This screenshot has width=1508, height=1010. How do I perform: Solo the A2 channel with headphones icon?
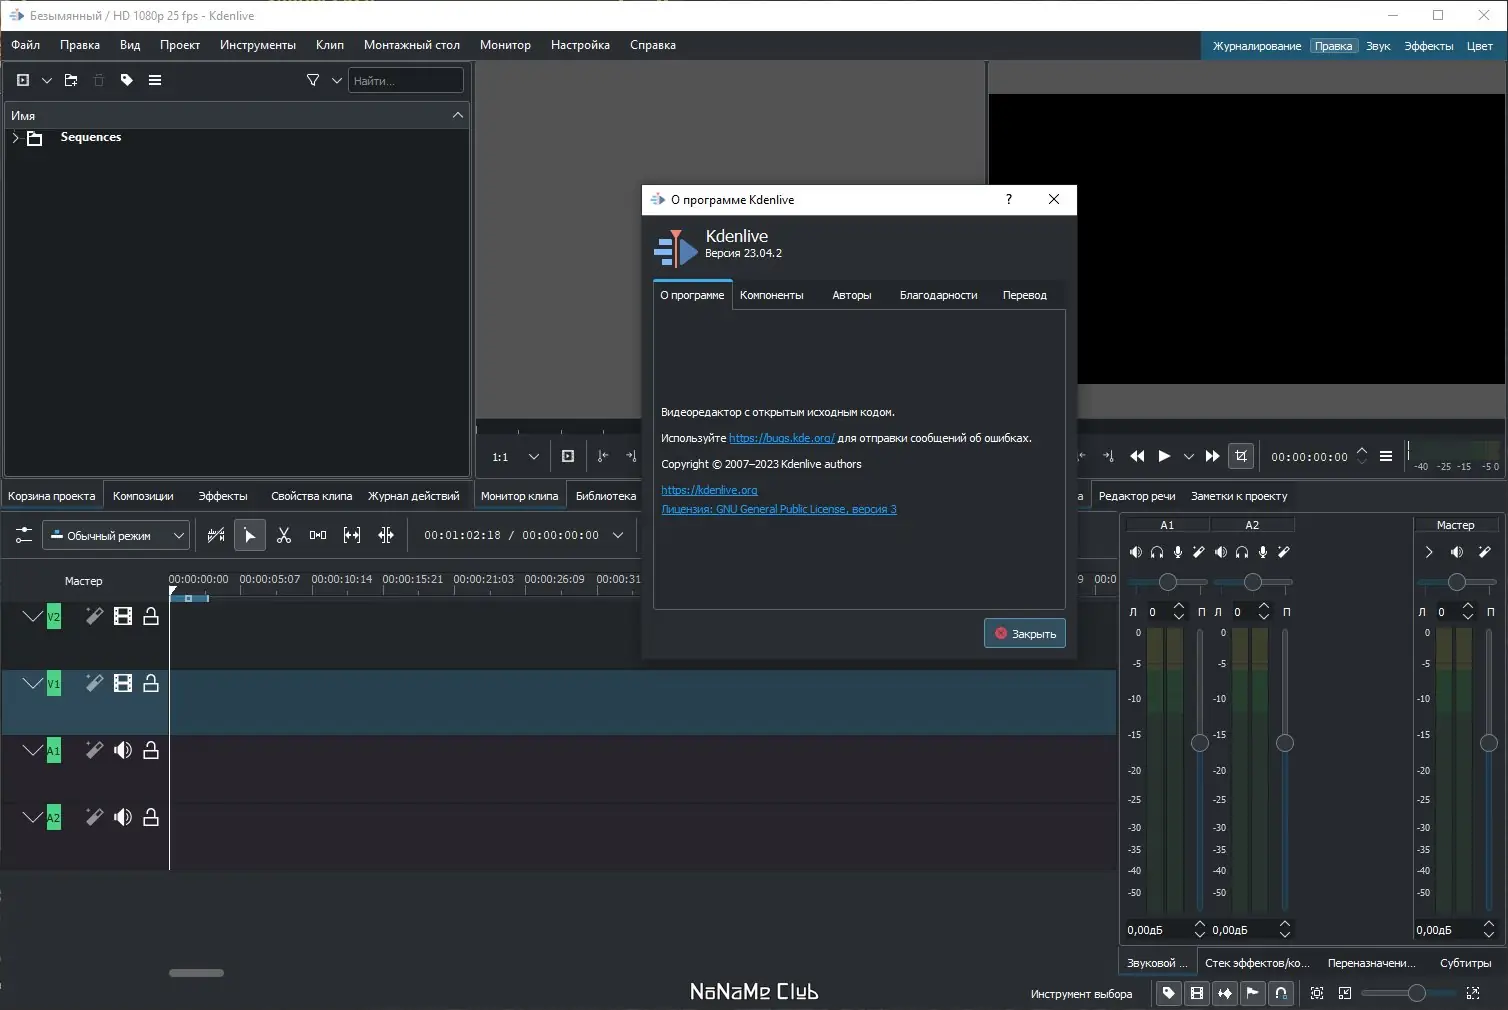click(x=1242, y=552)
